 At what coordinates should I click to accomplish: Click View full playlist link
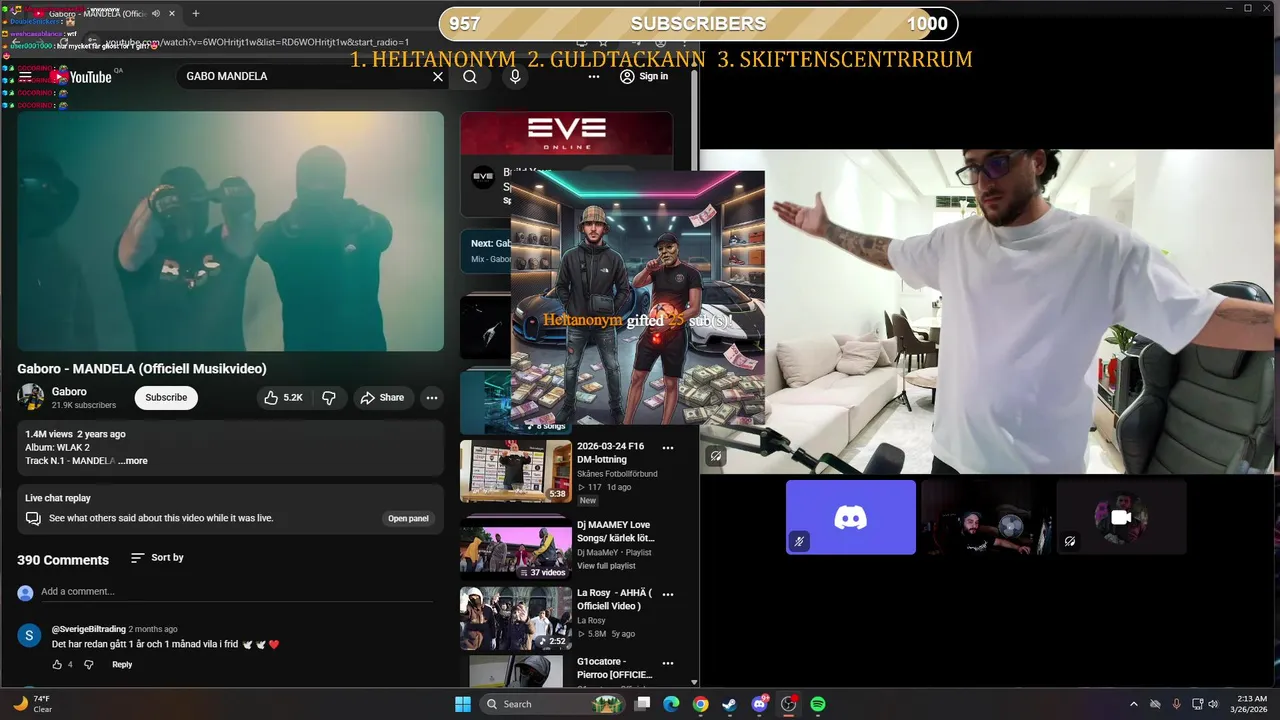[x=606, y=566]
